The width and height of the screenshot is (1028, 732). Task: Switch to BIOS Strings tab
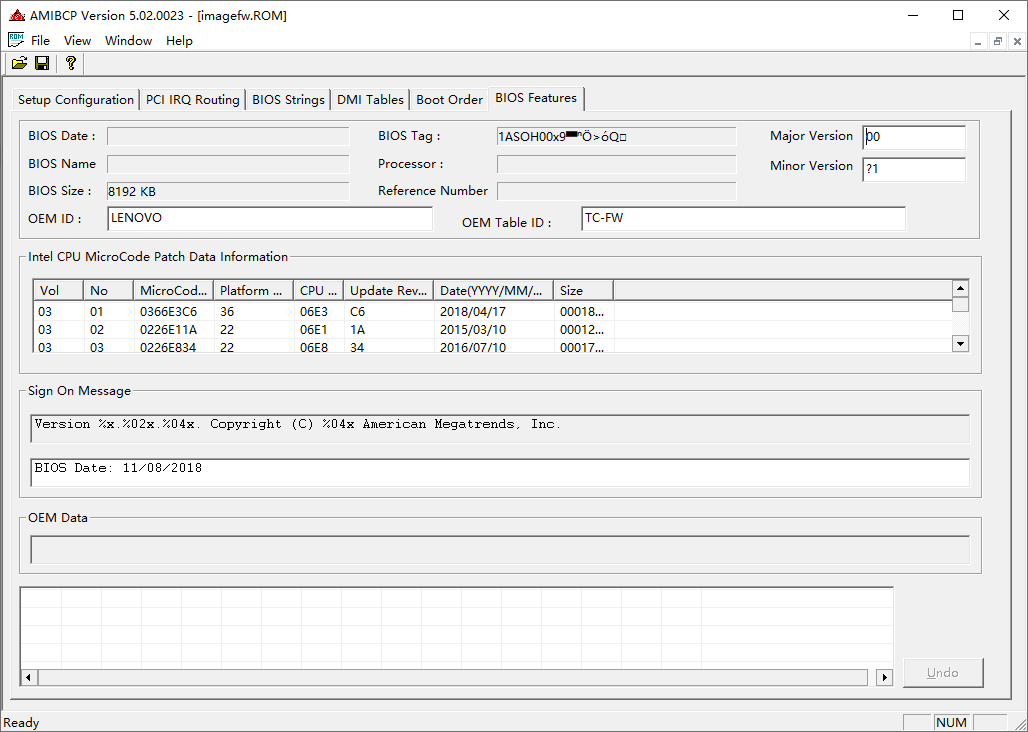pyautogui.click(x=288, y=100)
